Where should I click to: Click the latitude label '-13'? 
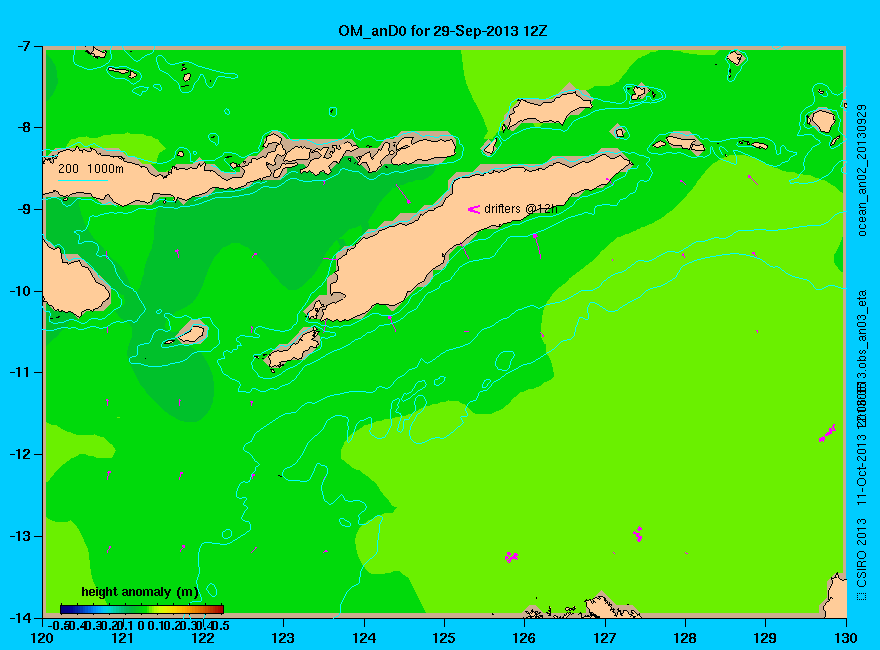(21, 536)
